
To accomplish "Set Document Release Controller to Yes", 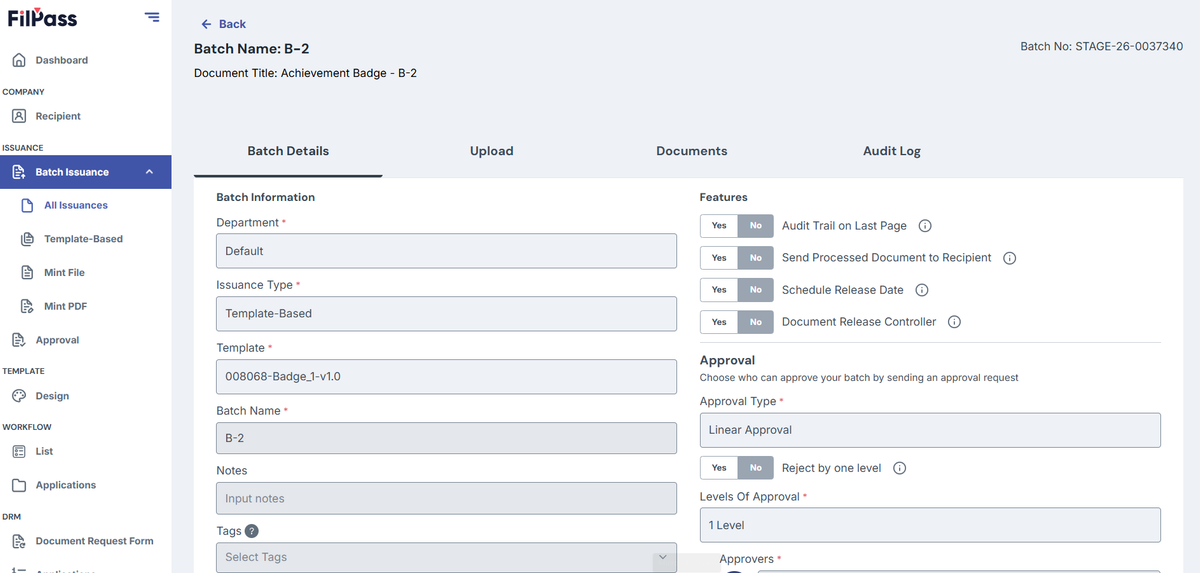I will [x=719, y=322].
